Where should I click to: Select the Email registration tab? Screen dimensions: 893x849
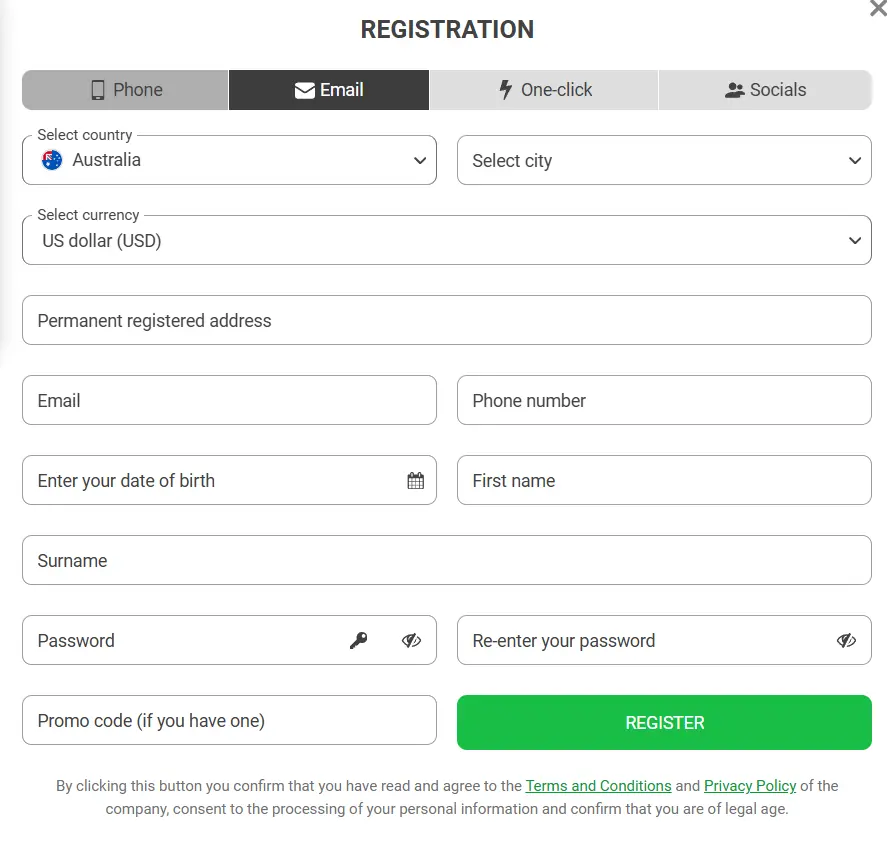[329, 90]
